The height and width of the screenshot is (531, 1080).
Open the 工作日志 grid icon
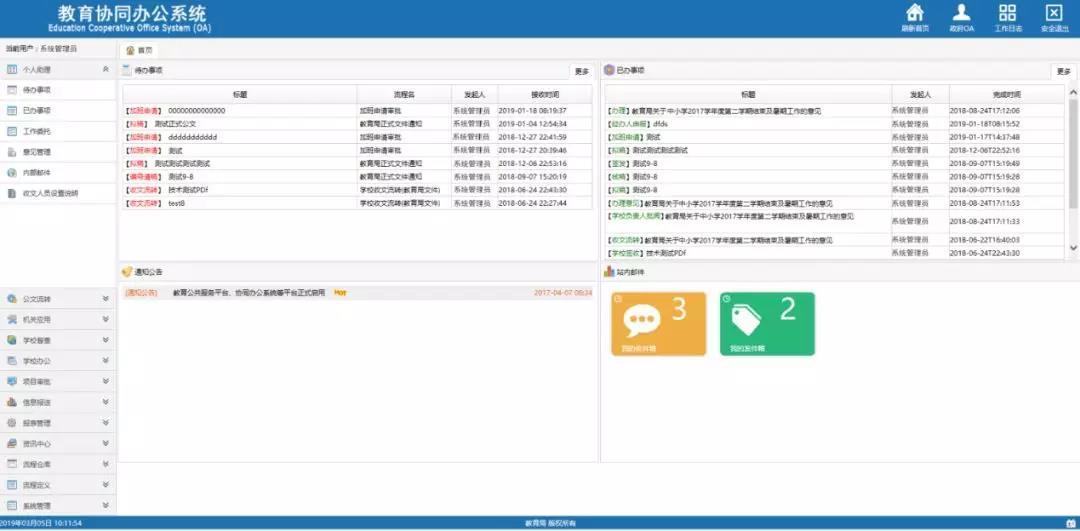(1008, 13)
